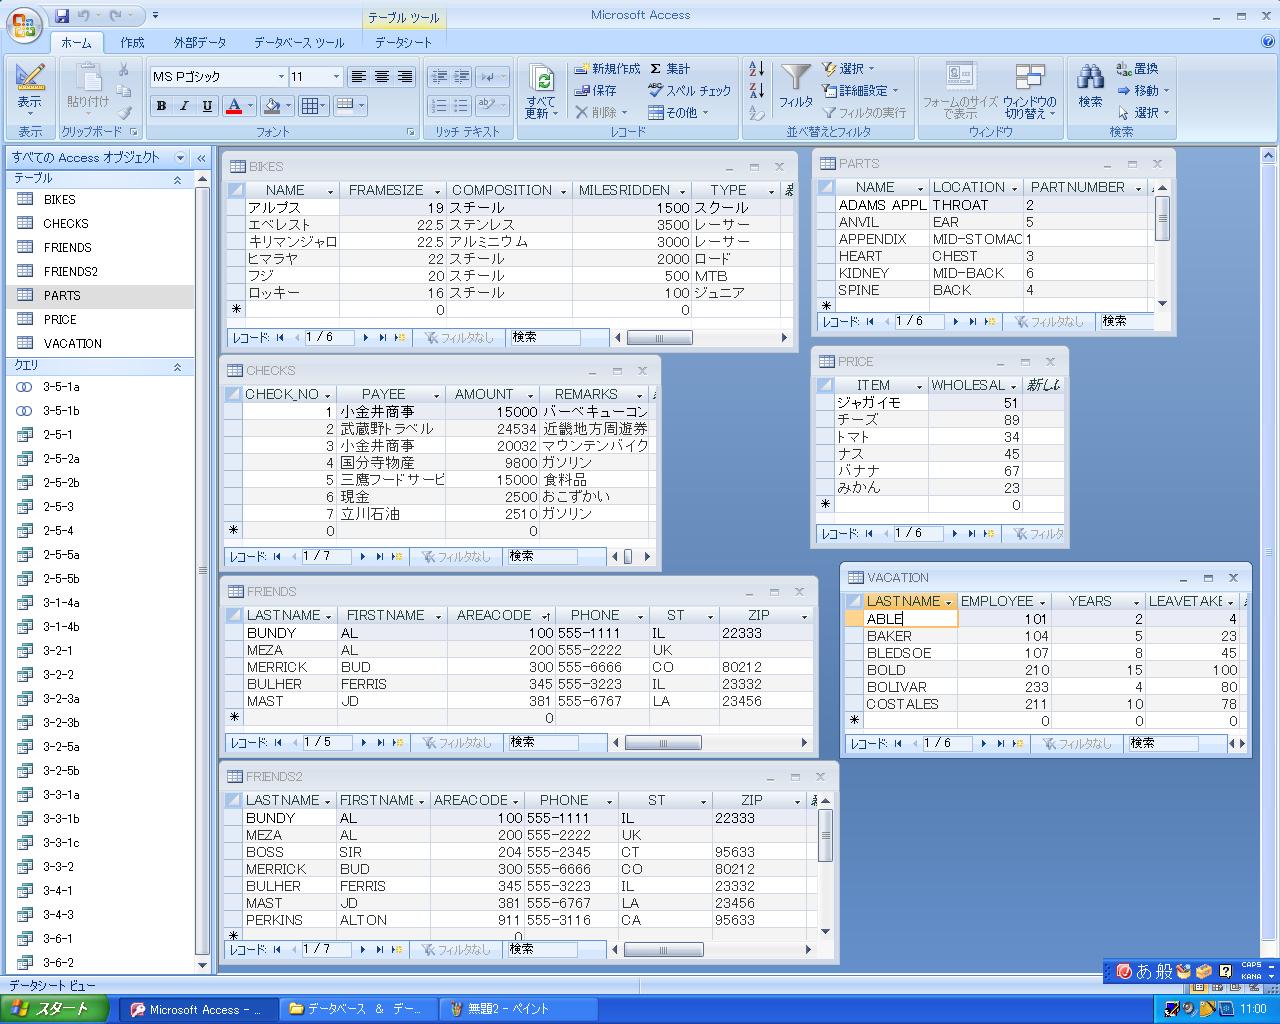Click the 検索 binoculars find icon
1280x1024 pixels.
click(x=1090, y=76)
